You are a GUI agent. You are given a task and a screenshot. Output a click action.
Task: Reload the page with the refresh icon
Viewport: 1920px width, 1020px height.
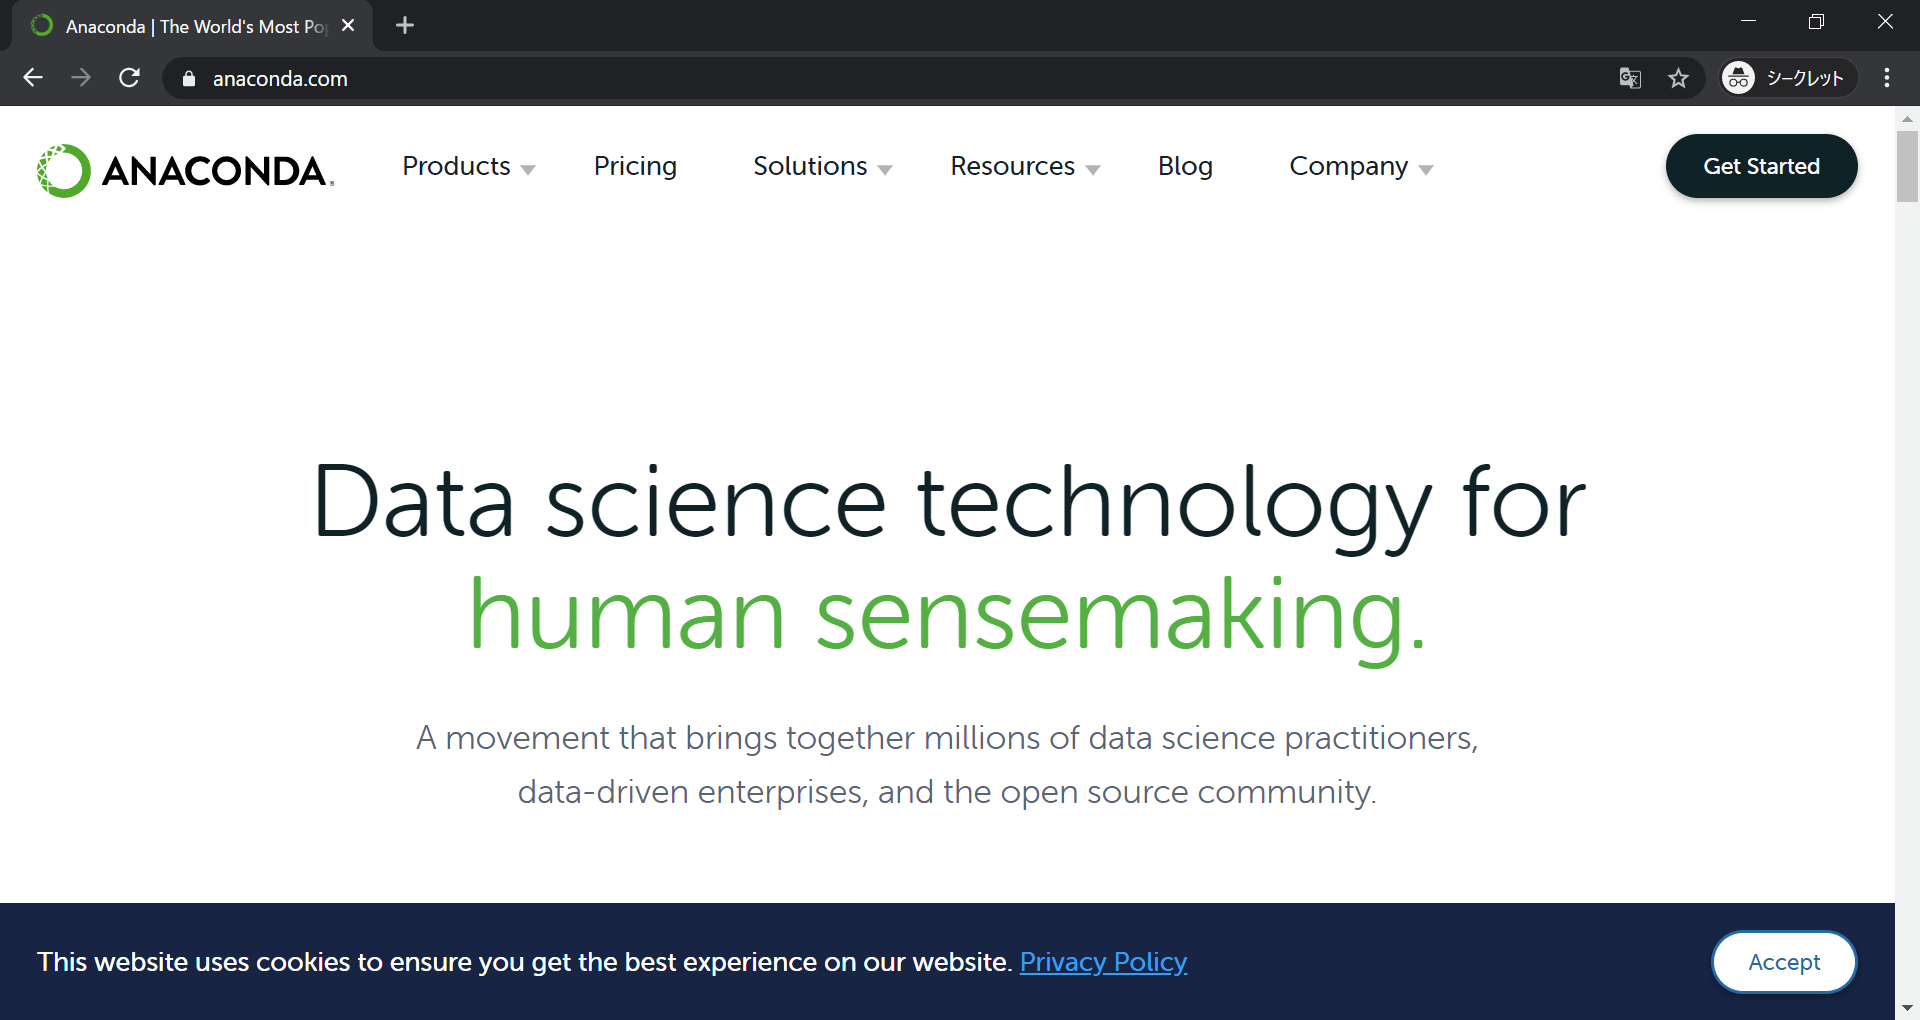(x=129, y=78)
